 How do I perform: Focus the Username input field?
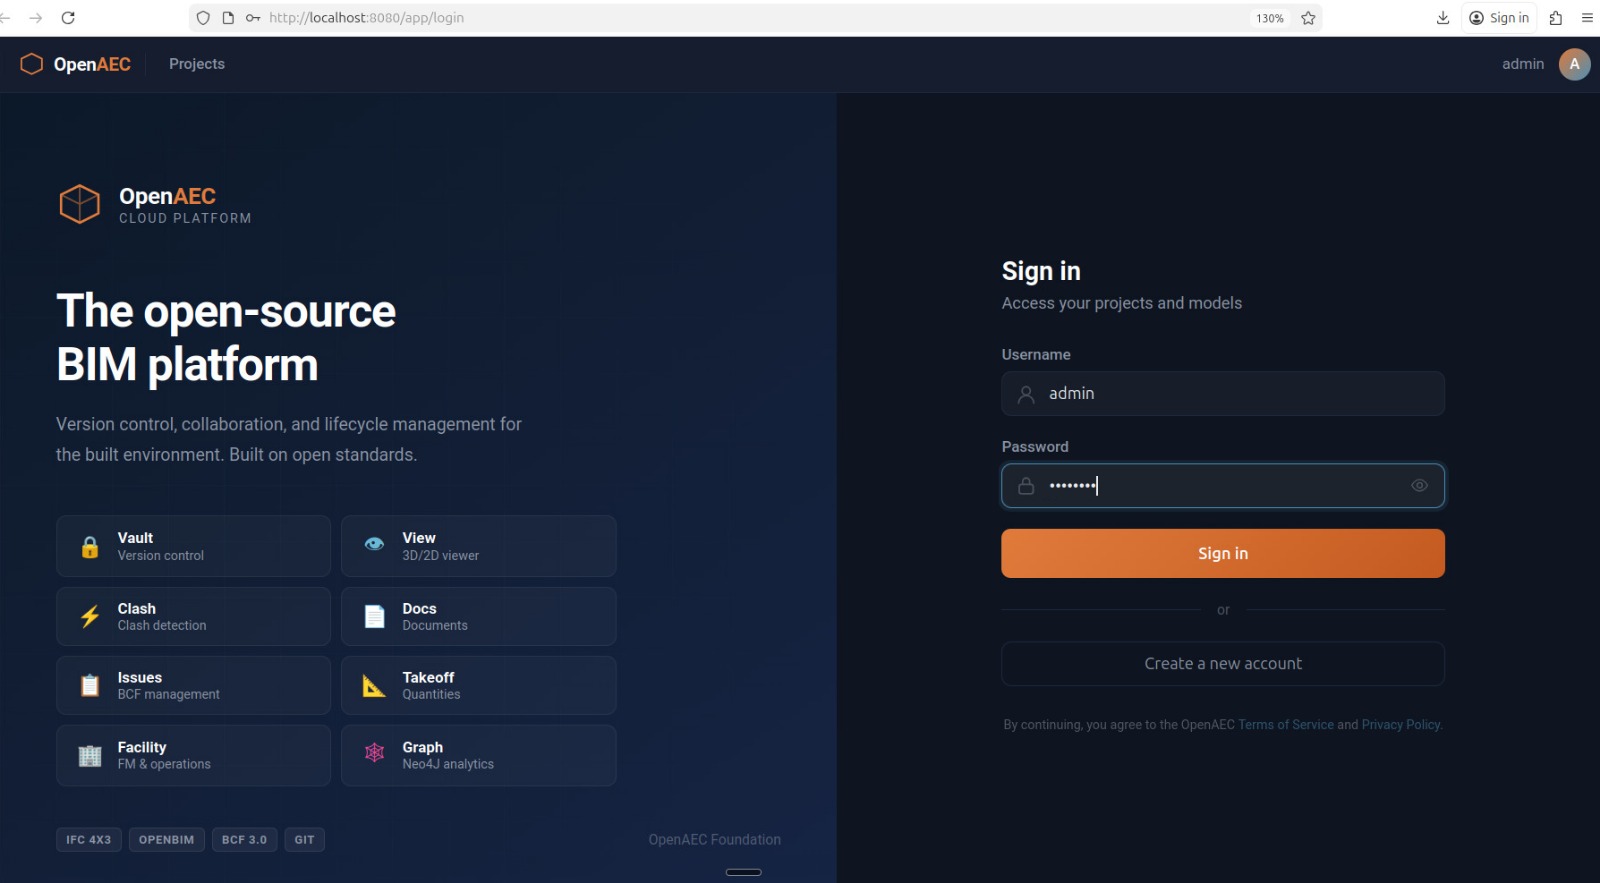1223,394
